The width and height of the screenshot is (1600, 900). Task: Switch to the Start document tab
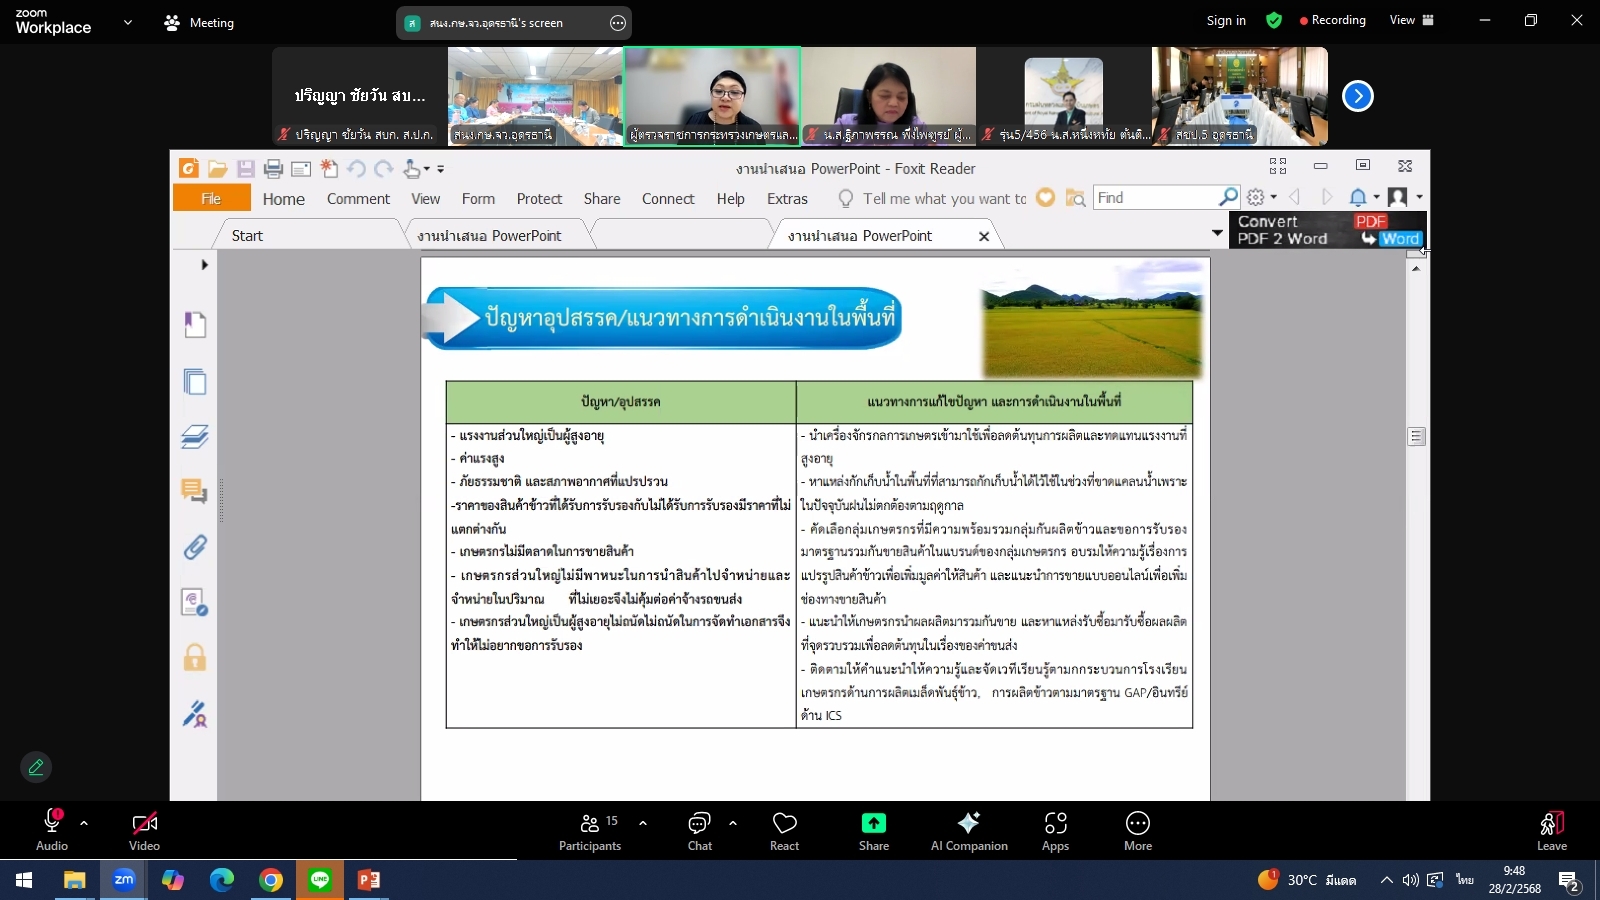(x=247, y=236)
